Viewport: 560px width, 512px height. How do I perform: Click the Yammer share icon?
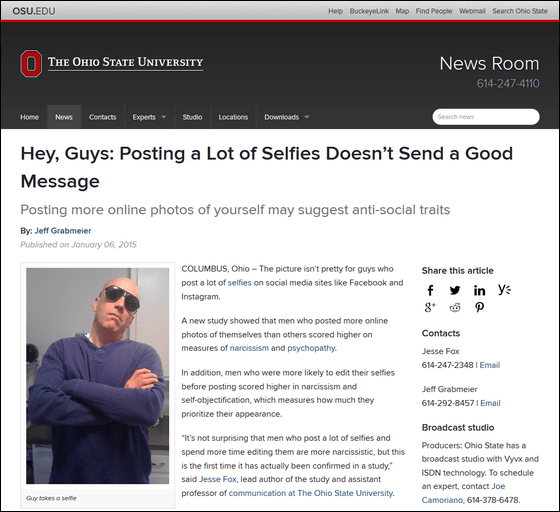tap(504, 289)
